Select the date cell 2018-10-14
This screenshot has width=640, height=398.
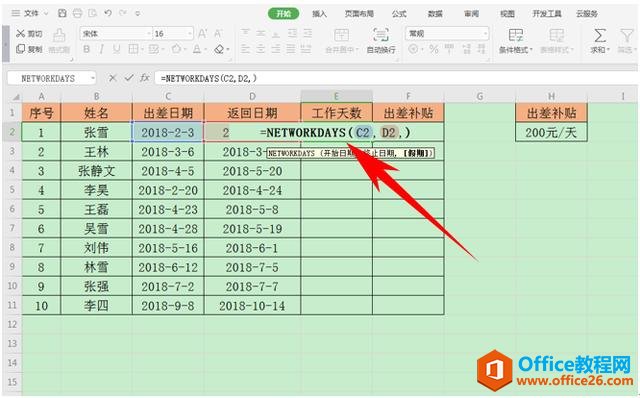click(x=252, y=306)
